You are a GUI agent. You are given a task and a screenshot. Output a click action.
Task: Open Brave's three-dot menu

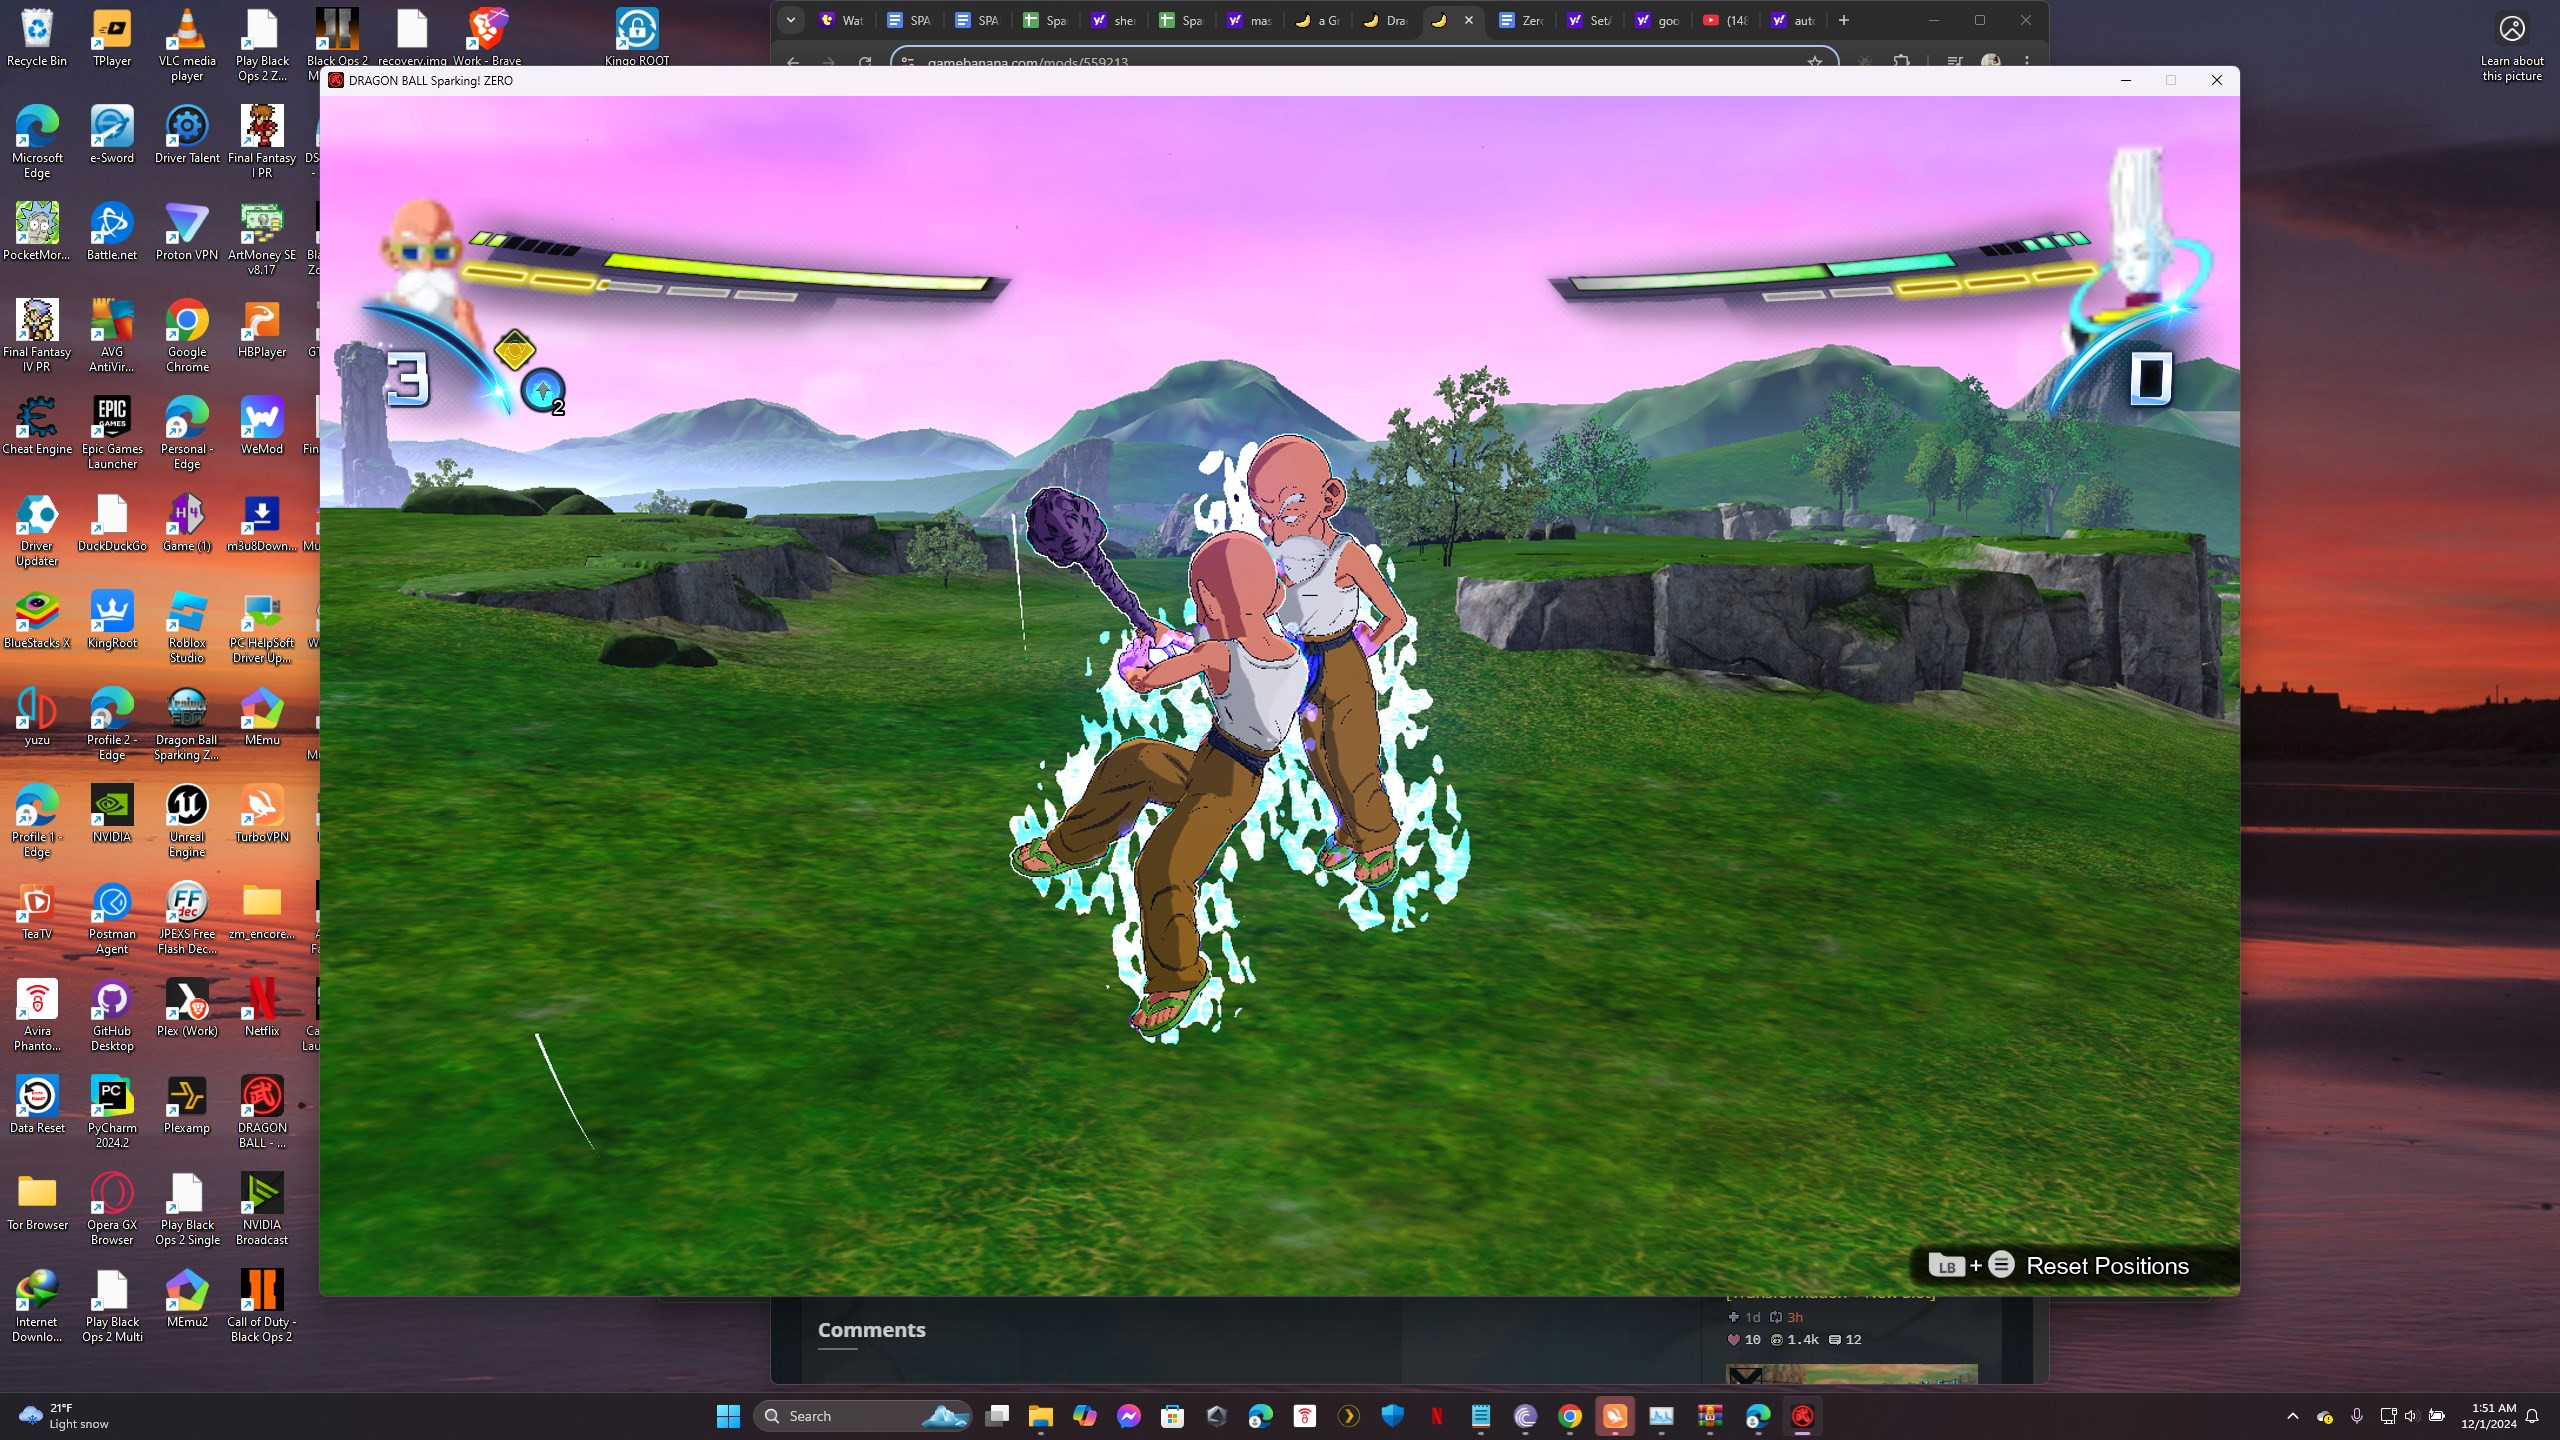click(x=2027, y=62)
